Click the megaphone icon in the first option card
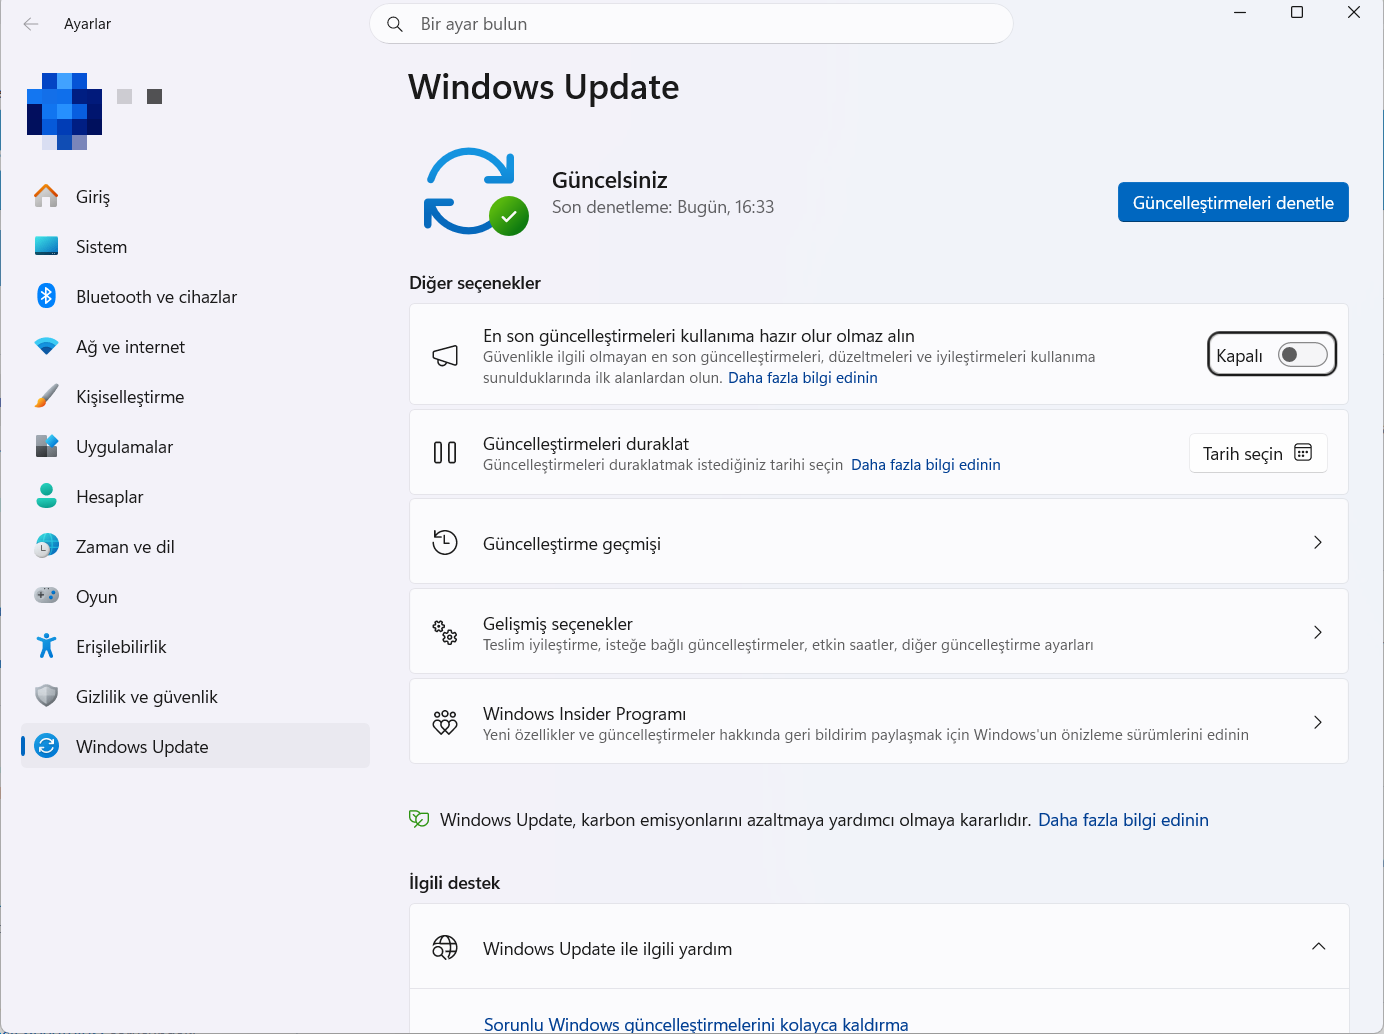This screenshot has width=1384, height=1034. pyautogui.click(x=445, y=356)
